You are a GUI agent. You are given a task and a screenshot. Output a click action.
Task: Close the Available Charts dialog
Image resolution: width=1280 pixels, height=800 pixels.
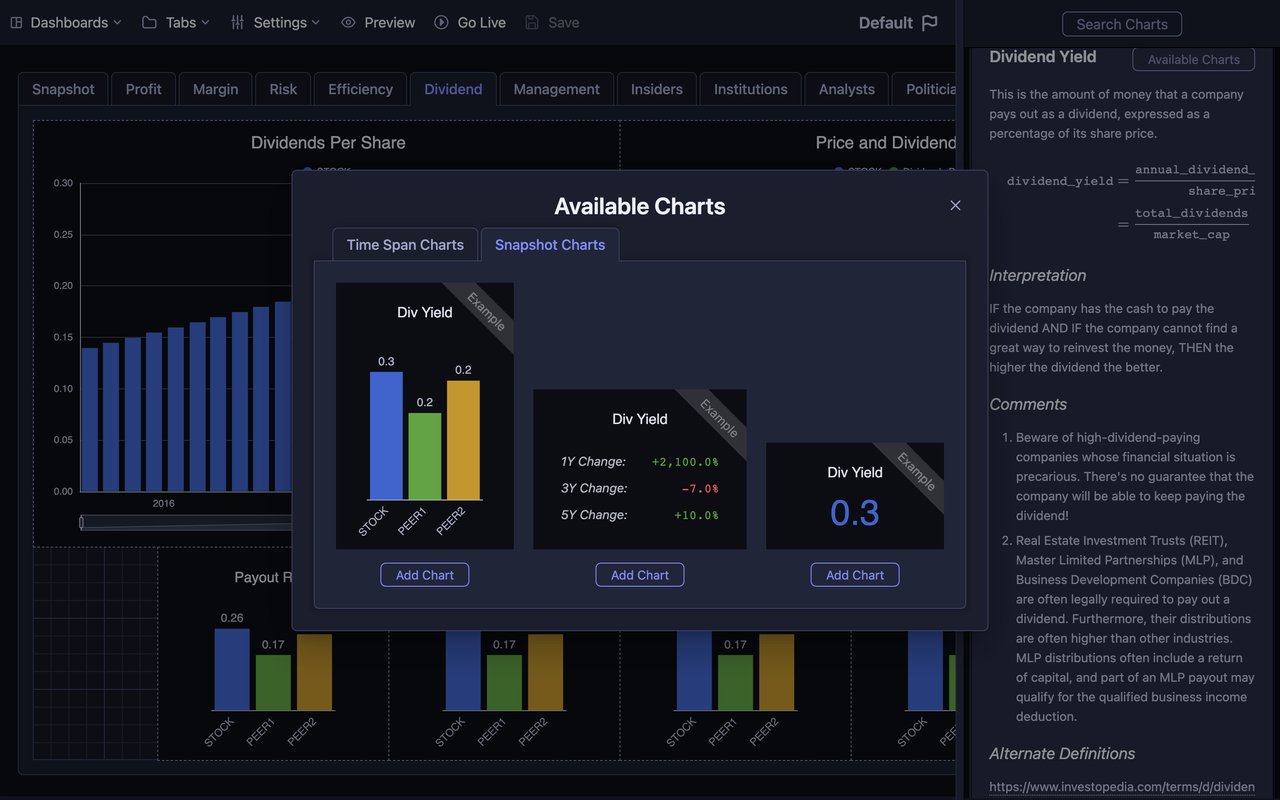pos(955,205)
